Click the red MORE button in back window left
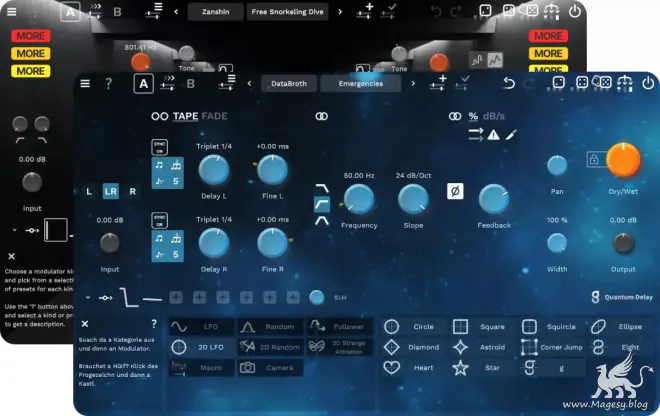 pyautogui.click(x=31, y=36)
